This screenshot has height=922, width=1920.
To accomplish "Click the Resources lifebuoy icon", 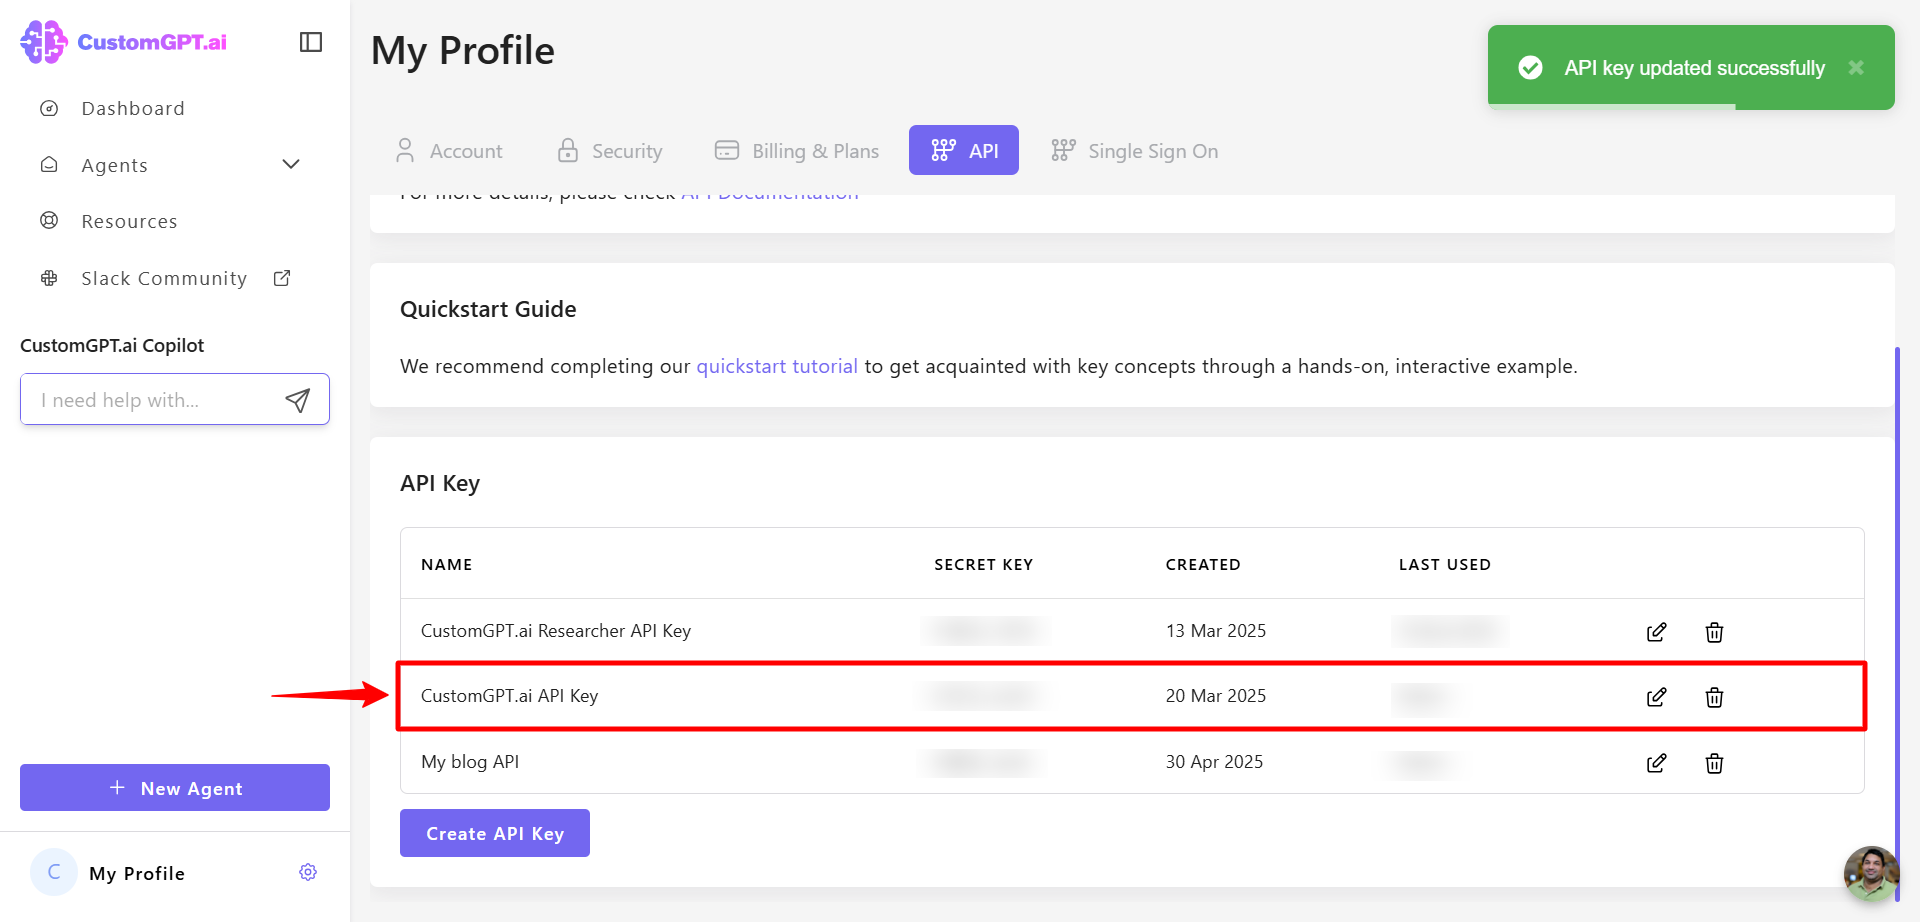I will [x=49, y=220].
